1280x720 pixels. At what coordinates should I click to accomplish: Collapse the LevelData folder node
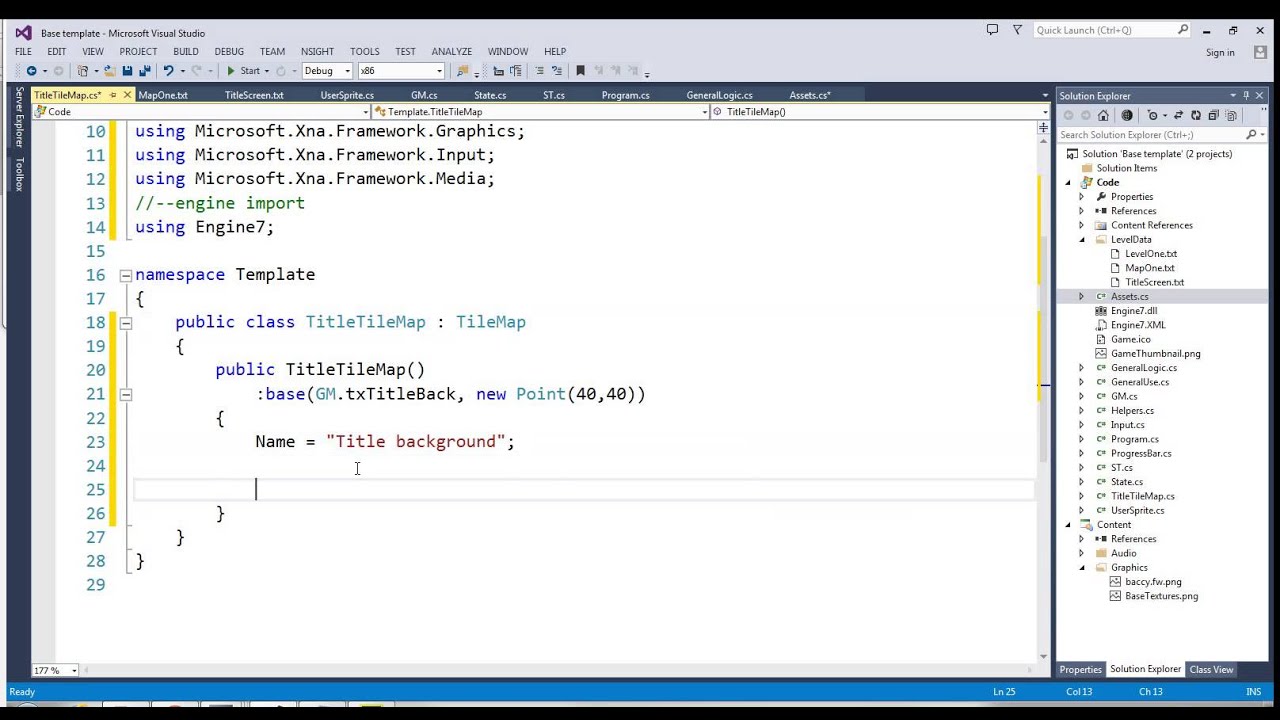[1081, 240]
